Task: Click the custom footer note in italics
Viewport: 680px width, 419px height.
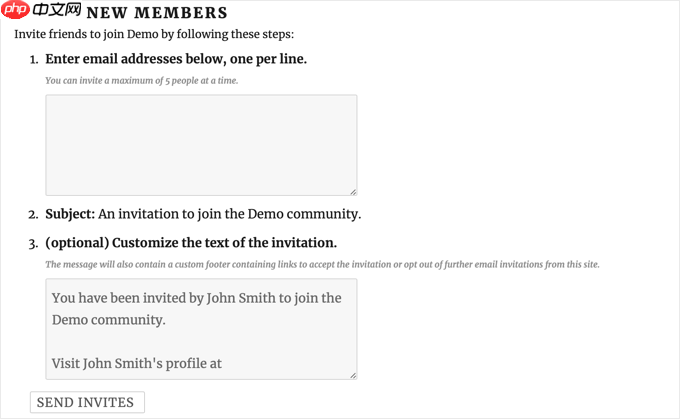Action: click(322, 265)
